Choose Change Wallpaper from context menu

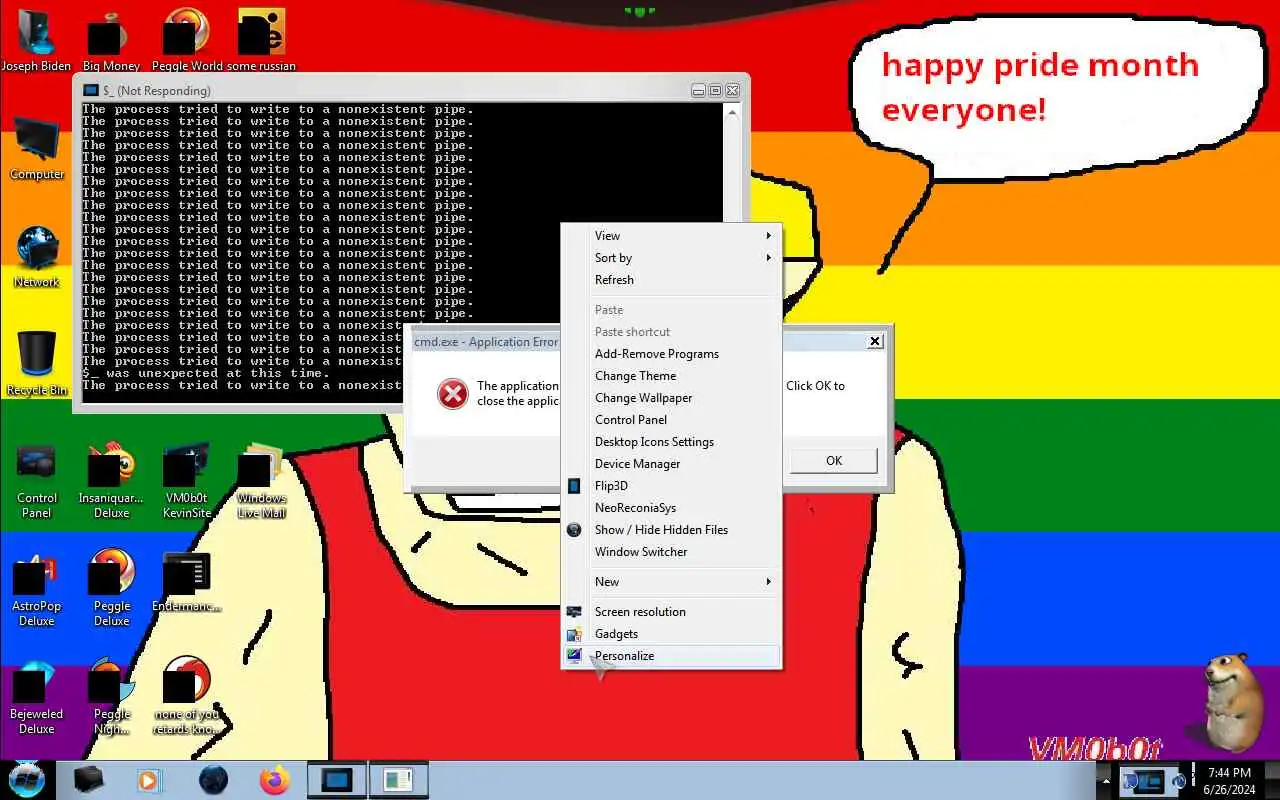[671, 398]
